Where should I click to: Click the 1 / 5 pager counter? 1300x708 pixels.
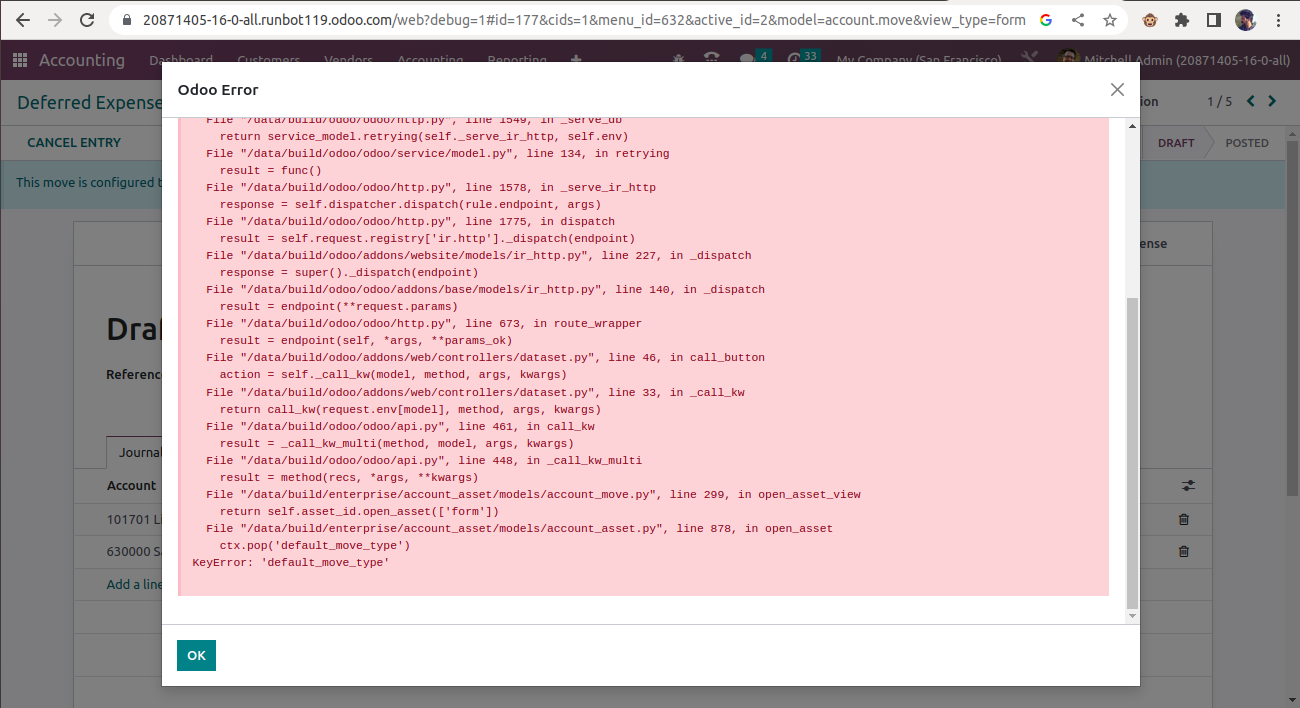tap(1220, 102)
